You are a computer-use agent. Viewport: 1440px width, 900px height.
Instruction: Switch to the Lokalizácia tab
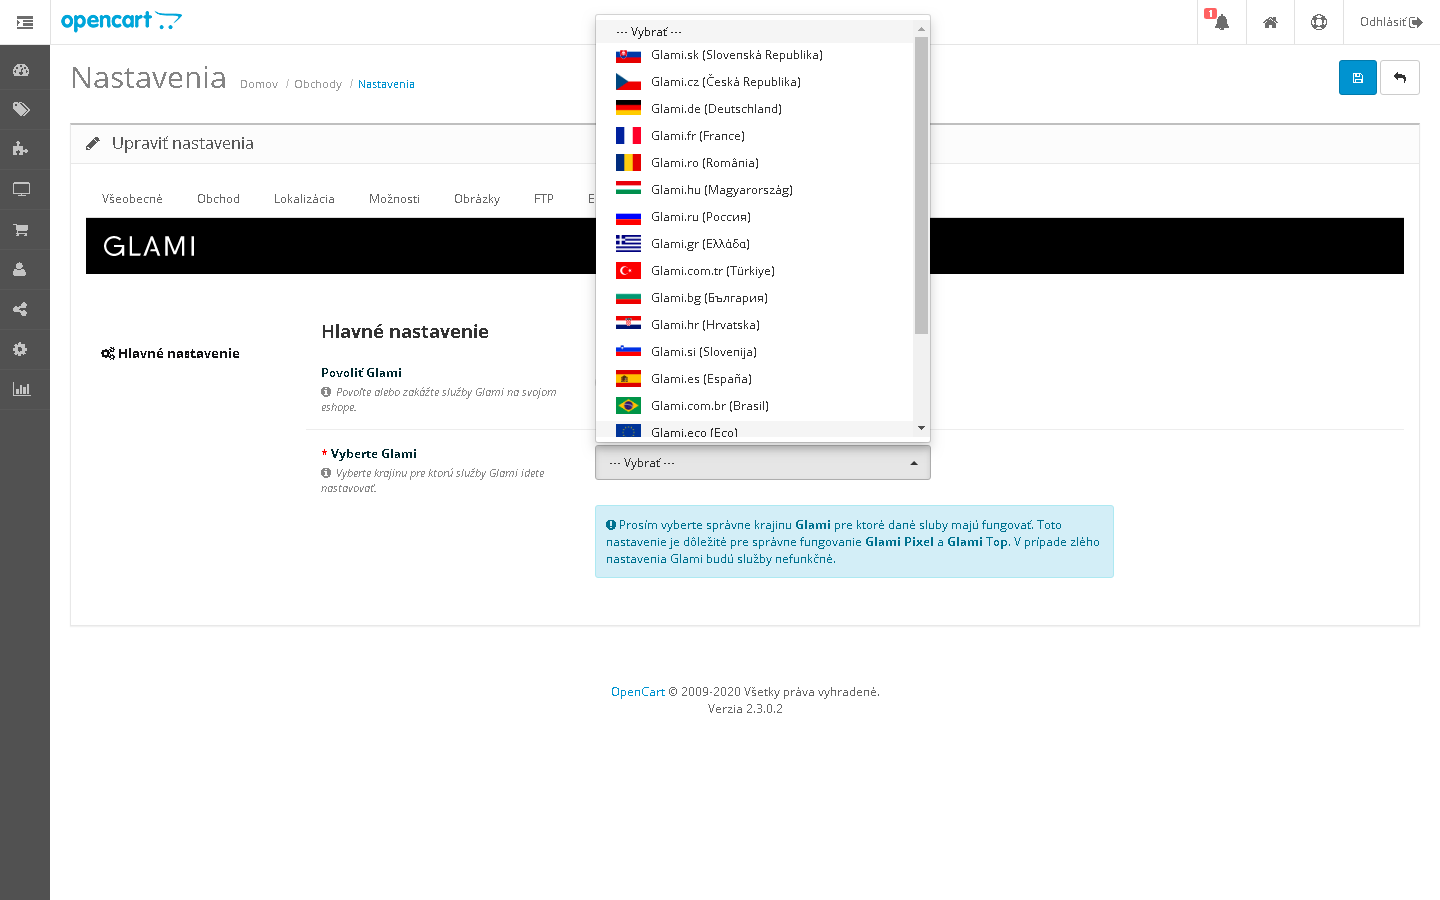304,199
